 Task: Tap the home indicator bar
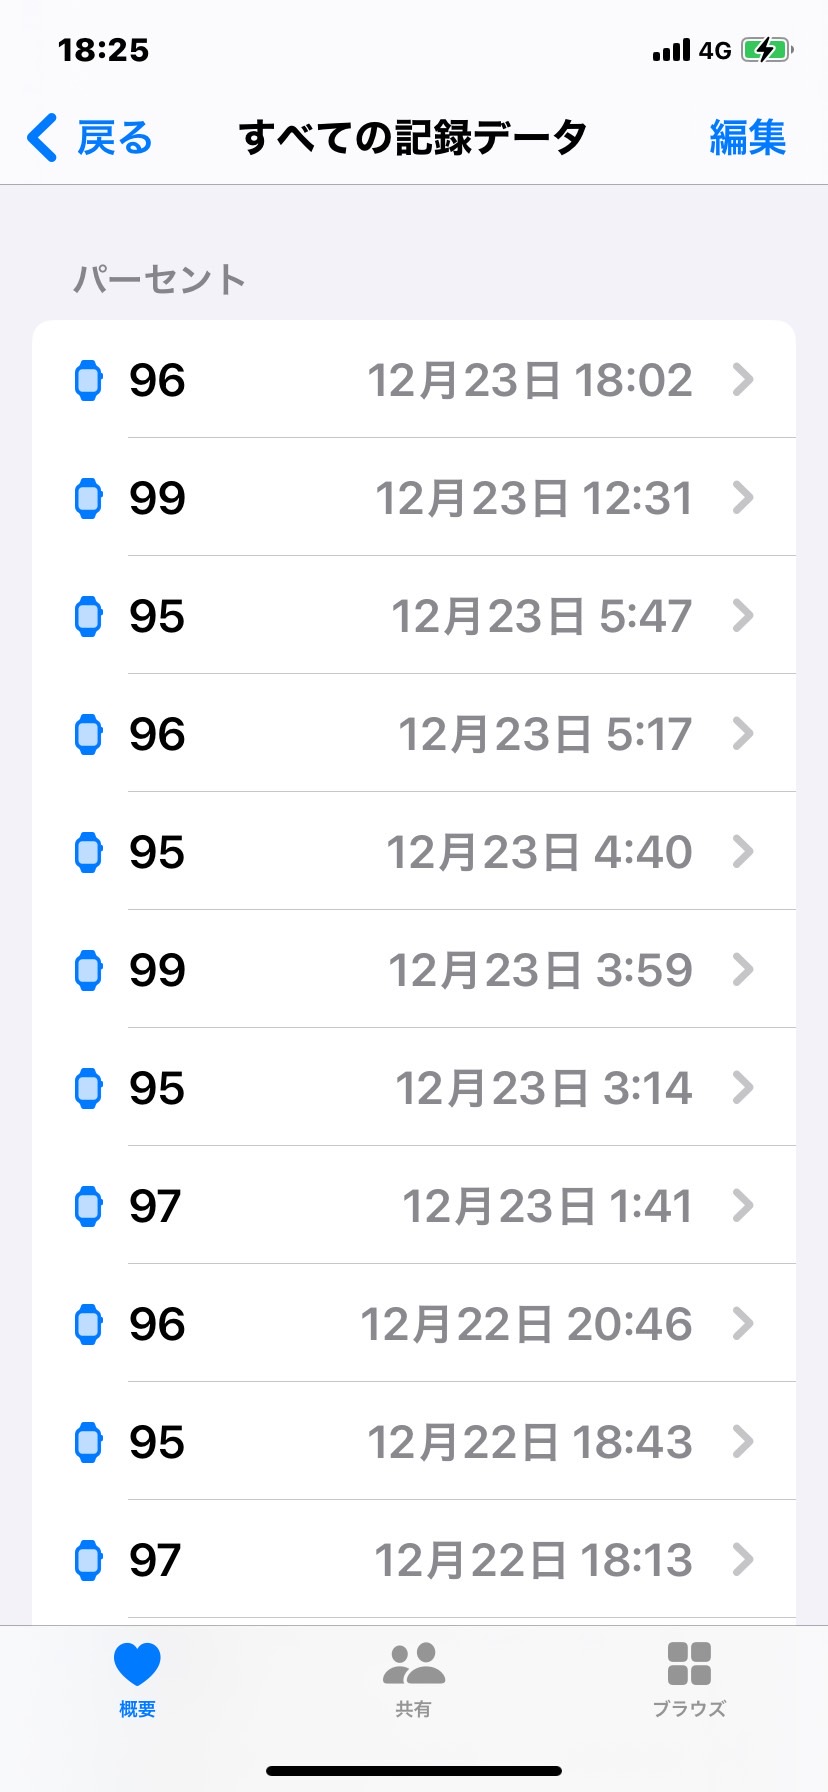[x=414, y=1771]
